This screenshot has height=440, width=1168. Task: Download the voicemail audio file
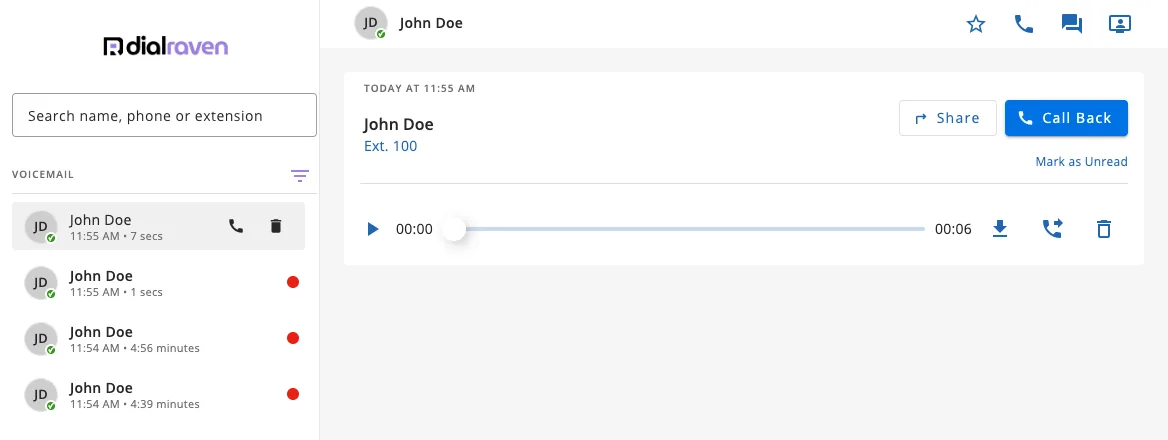[1000, 229]
